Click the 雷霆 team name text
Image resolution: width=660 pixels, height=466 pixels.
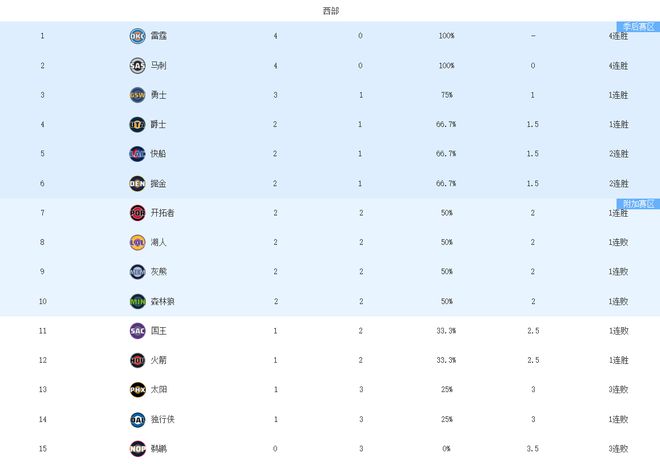click(x=159, y=36)
